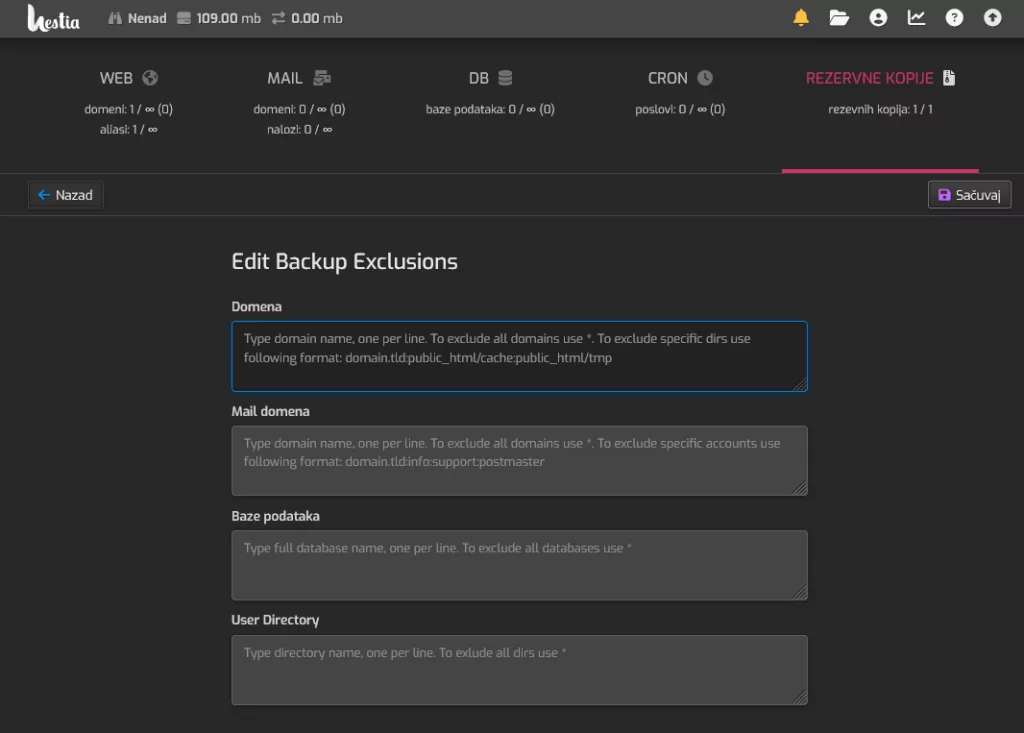Click the CRON clock icon

[705, 78]
